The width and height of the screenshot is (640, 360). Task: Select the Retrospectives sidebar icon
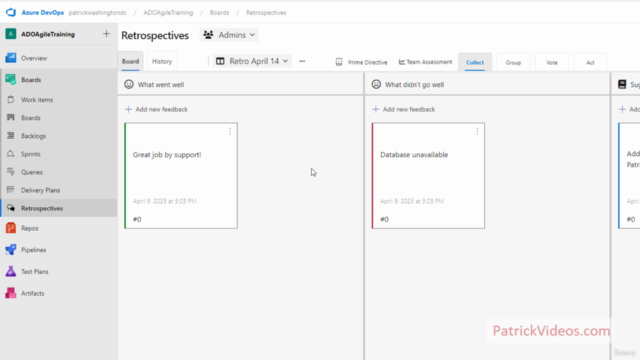pyautogui.click(x=11, y=208)
